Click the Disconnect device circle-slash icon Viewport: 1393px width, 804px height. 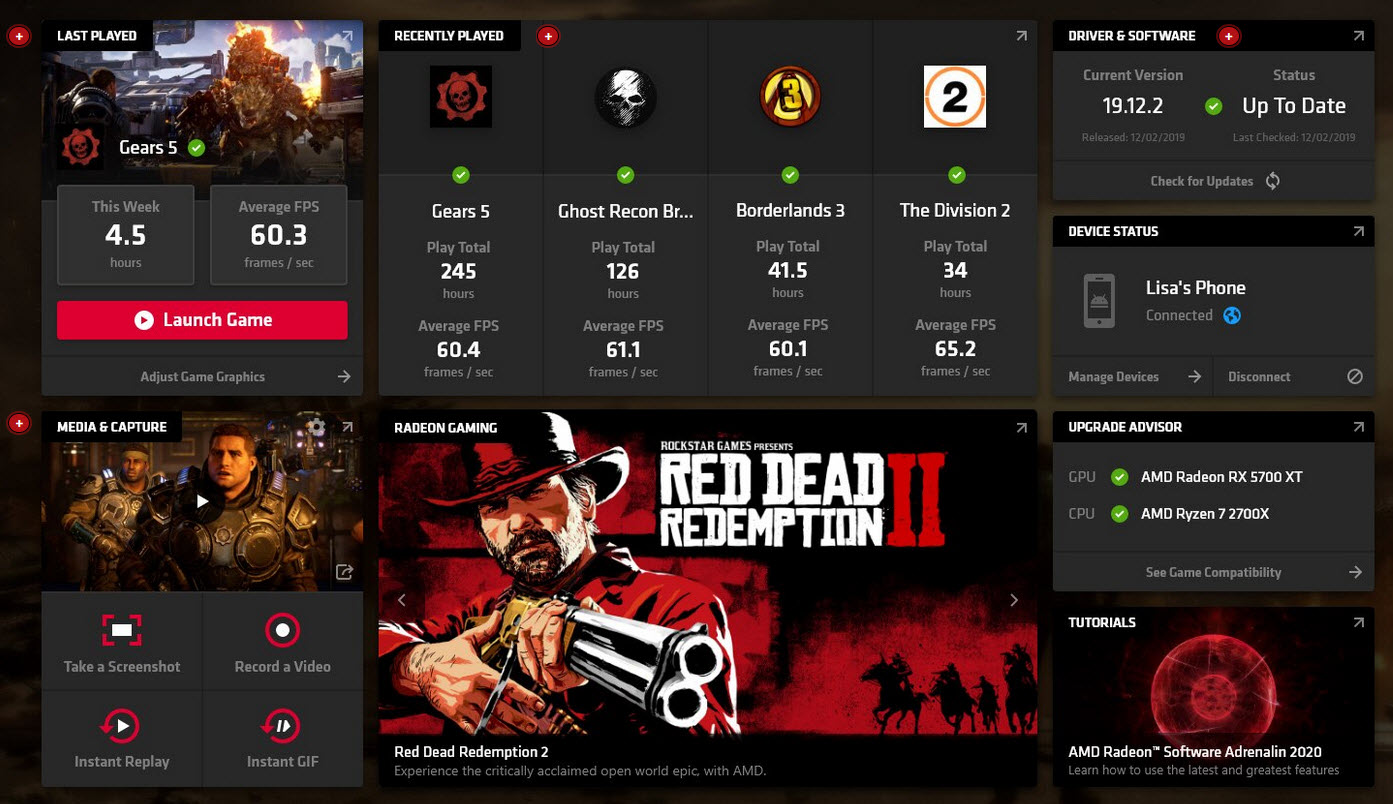pos(1355,377)
